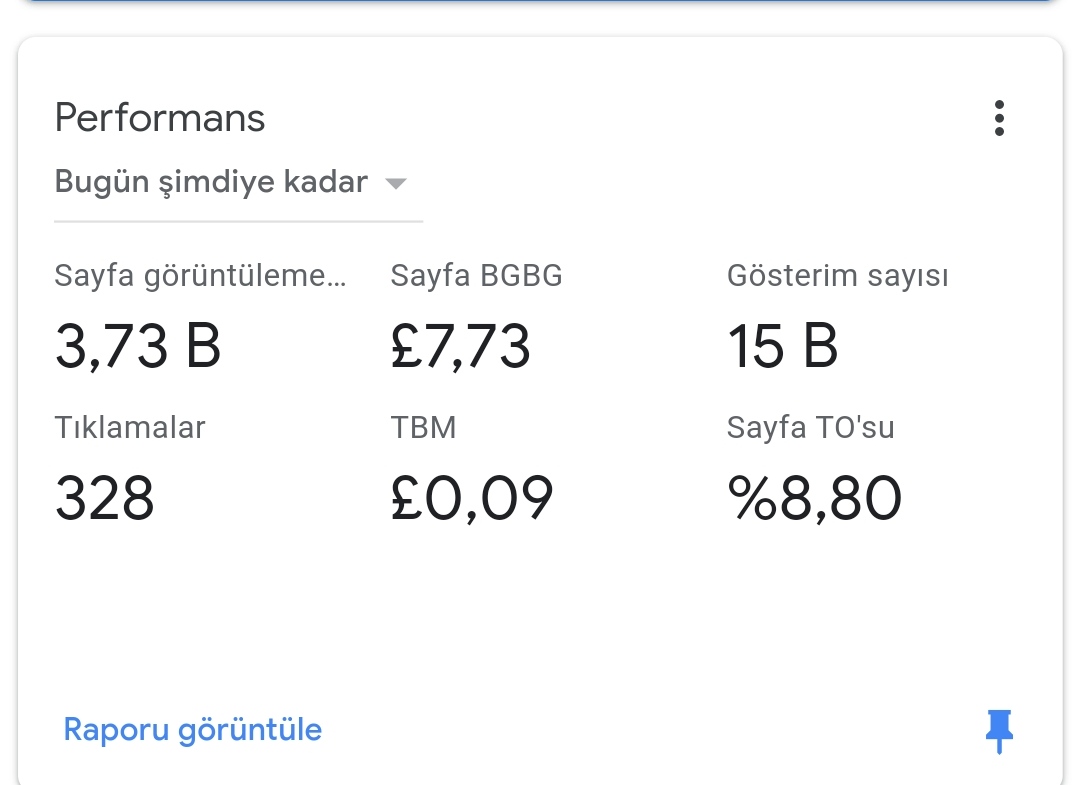Image resolution: width=1080 pixels, height=785 pixels.
Task: Click the 'Tıklamalar' metric label
Action: [129, 428]
